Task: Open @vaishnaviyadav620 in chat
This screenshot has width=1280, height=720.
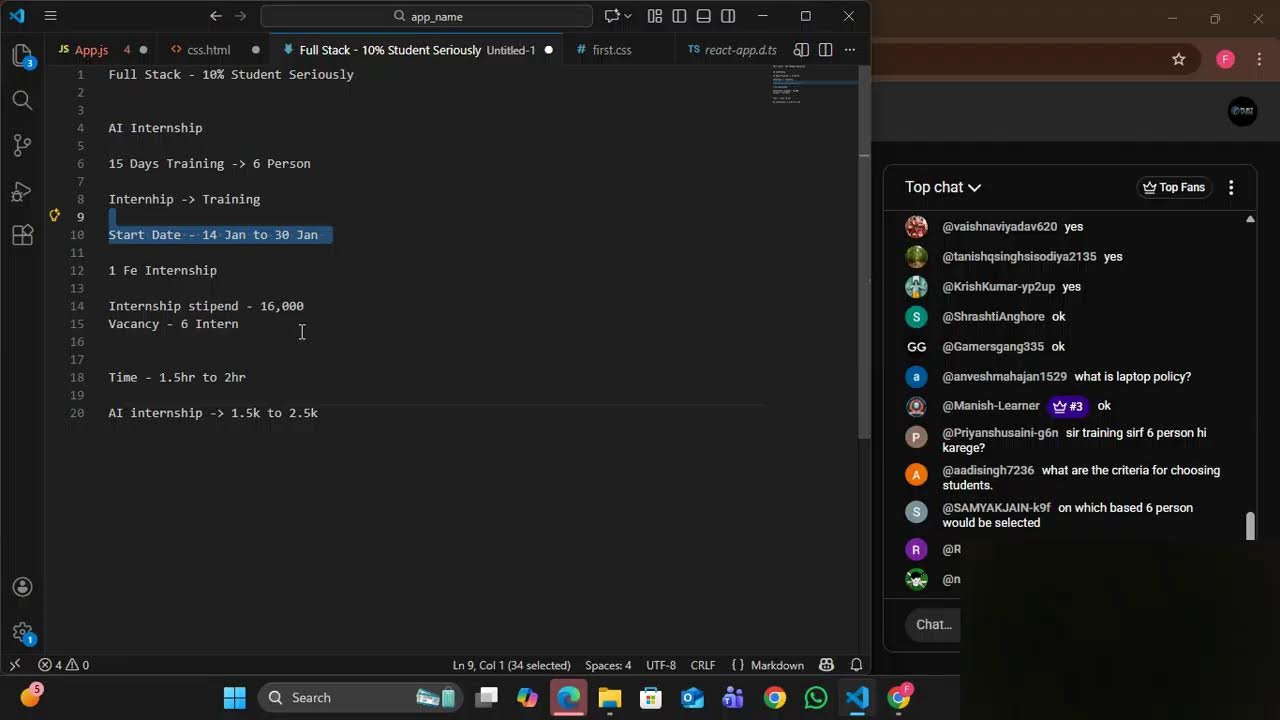Action: click(999, 227)
